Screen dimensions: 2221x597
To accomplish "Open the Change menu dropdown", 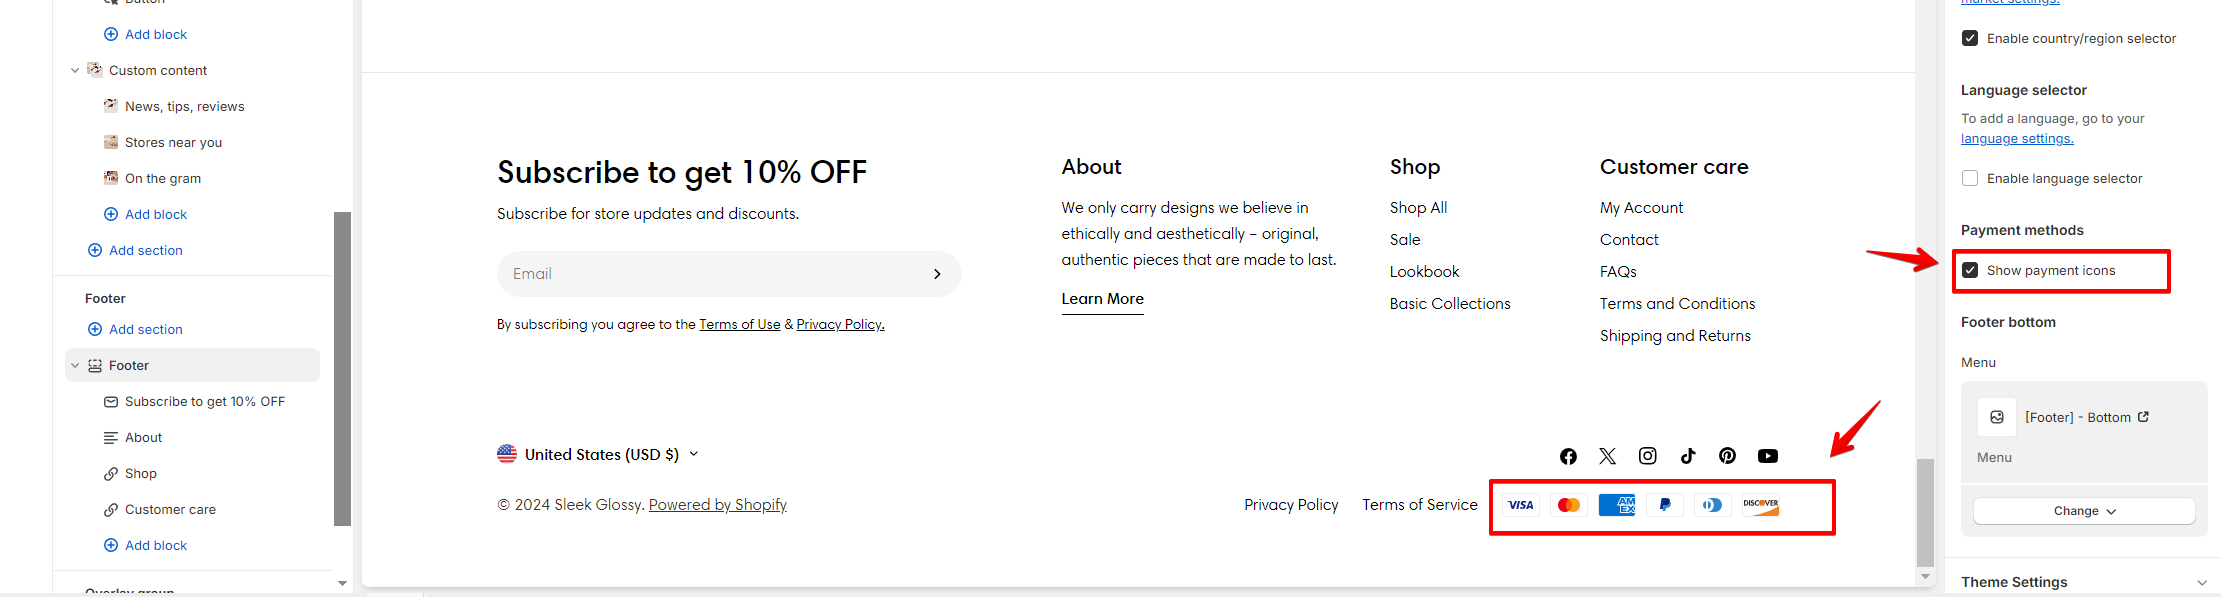I will click(x=2084, y=511).
